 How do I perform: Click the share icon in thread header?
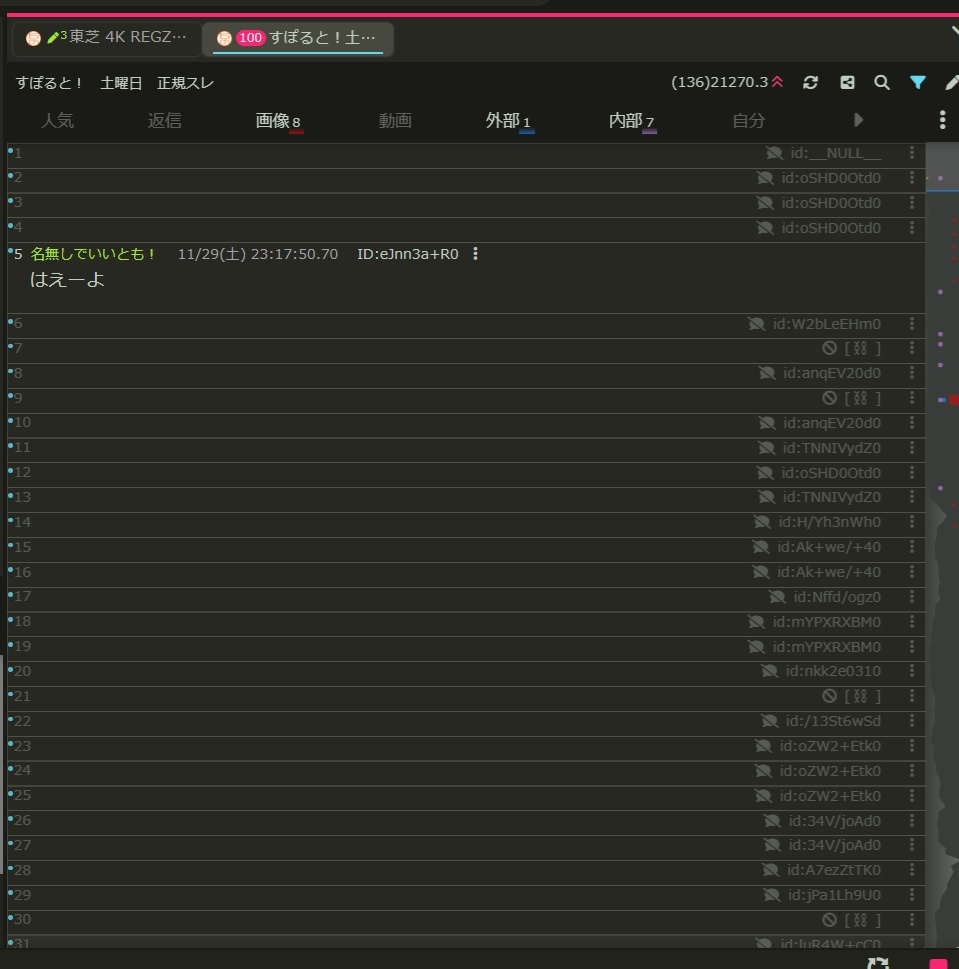tap(847, 83)
